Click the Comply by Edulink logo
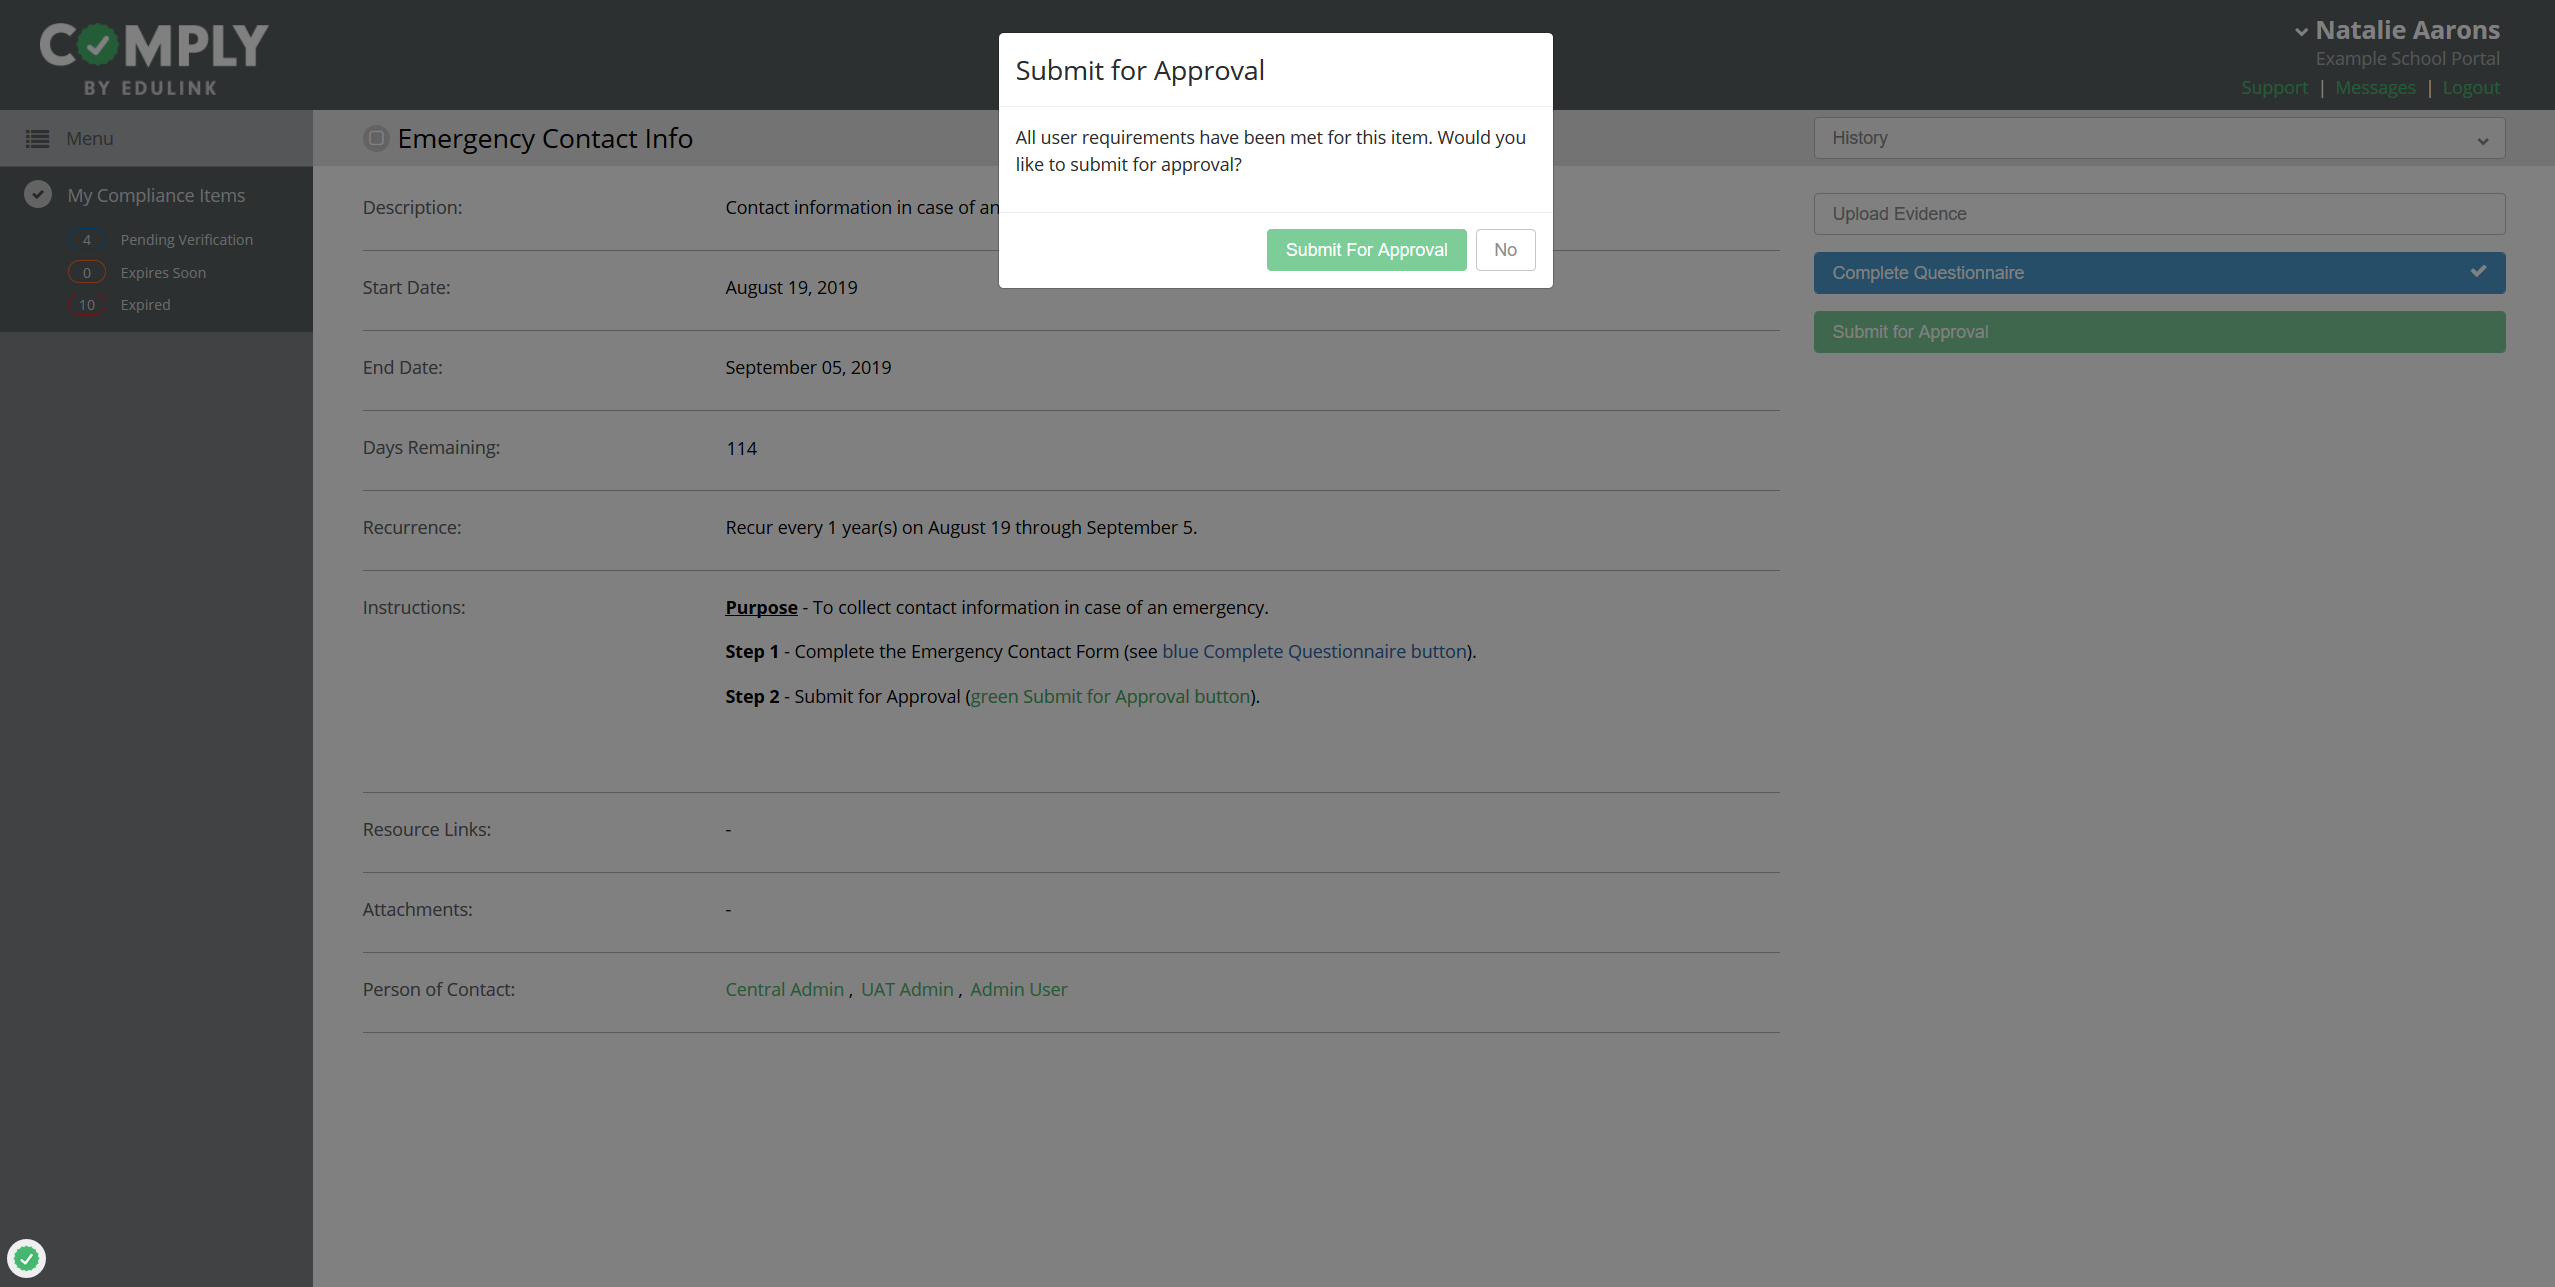The height and width of the screenshot is (1287, 2555). click(153, 58)
